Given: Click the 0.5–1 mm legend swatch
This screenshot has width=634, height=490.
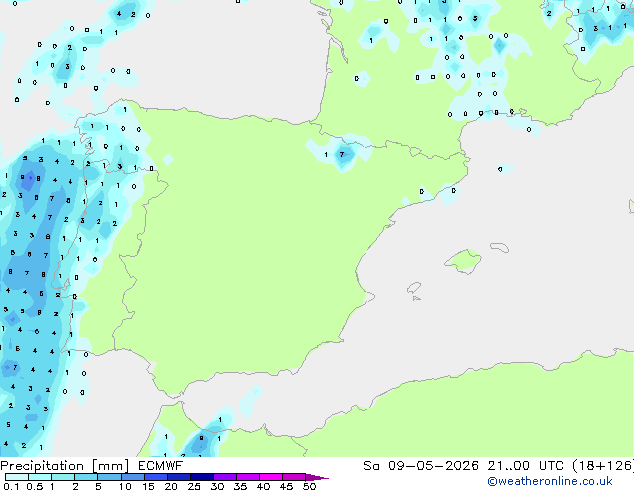Looking at the screenshot, I should coord(40,477).
